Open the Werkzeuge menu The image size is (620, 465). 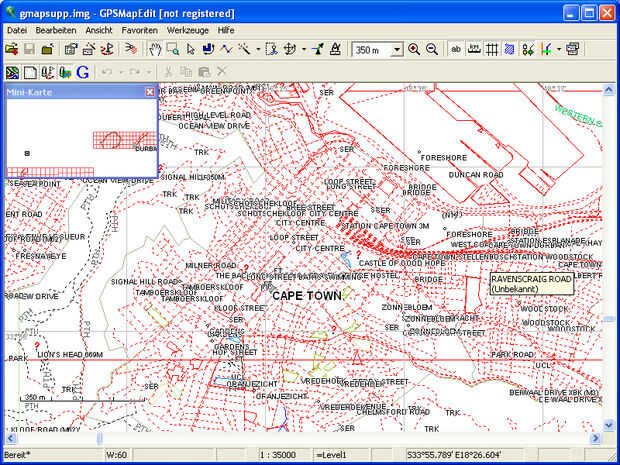pyautogui.click(x=188, y=31)
